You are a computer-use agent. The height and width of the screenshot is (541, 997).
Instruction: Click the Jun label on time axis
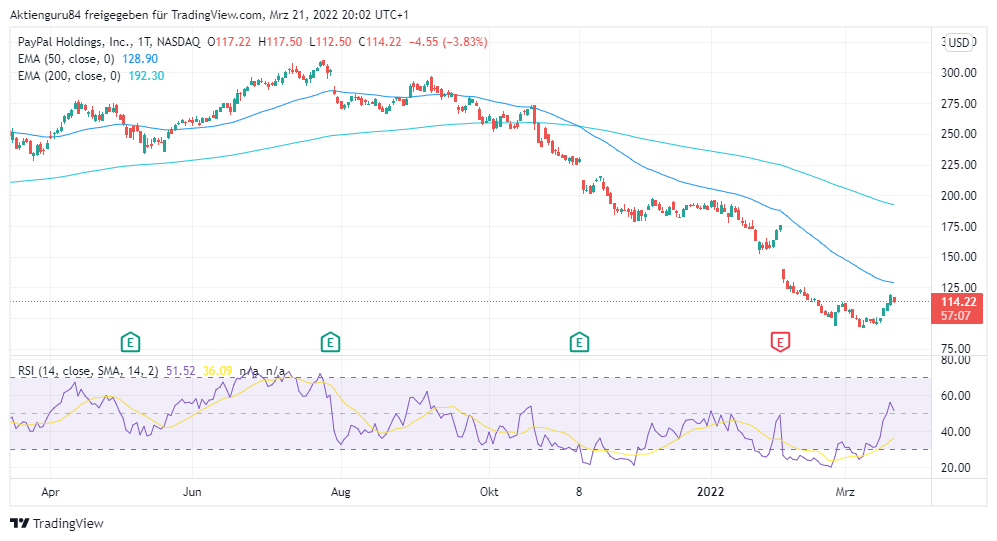coord(192,492)
